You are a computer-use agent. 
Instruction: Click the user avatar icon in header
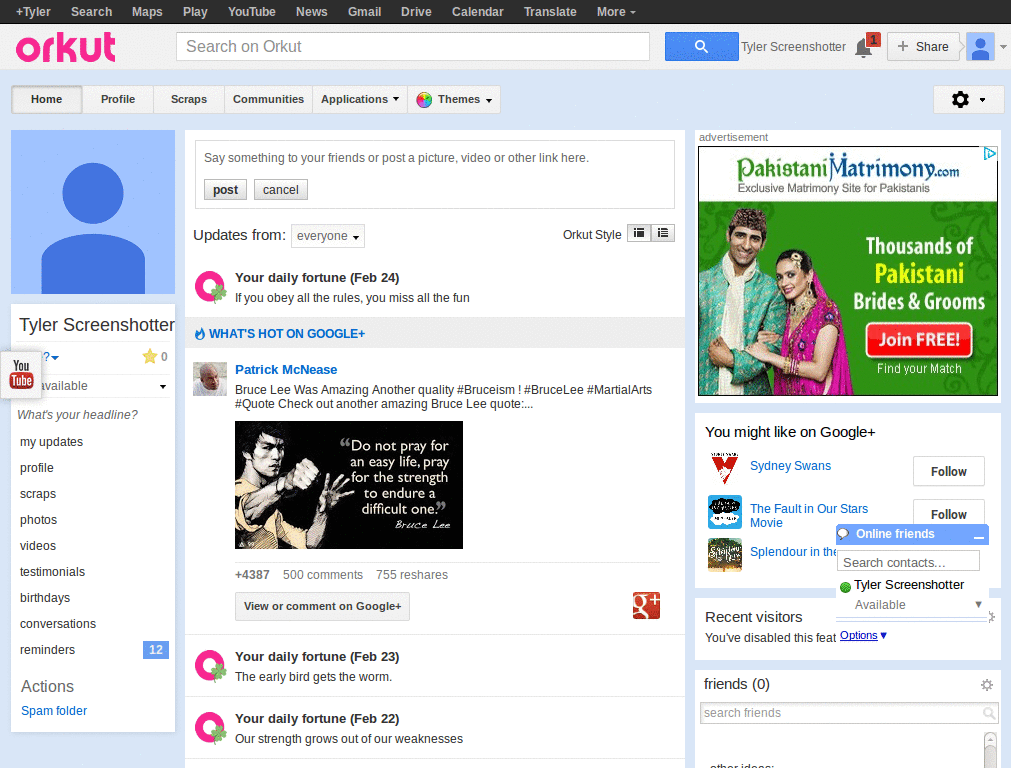(x=980, y=47)
